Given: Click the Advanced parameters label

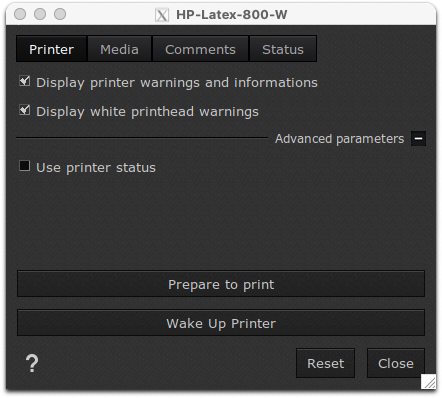Looking at the screenshot, I should tap(339, 139).
